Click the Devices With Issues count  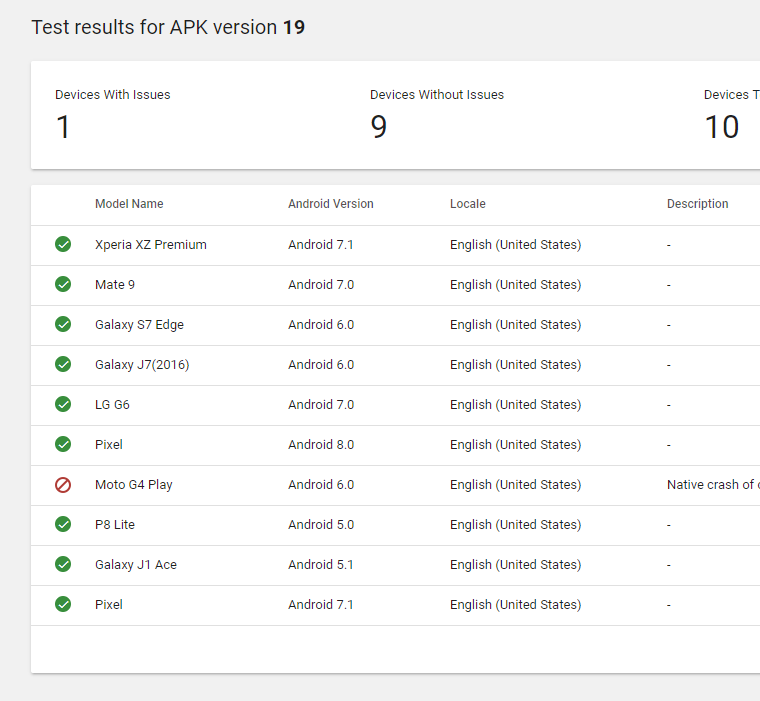tap(63, 127)
